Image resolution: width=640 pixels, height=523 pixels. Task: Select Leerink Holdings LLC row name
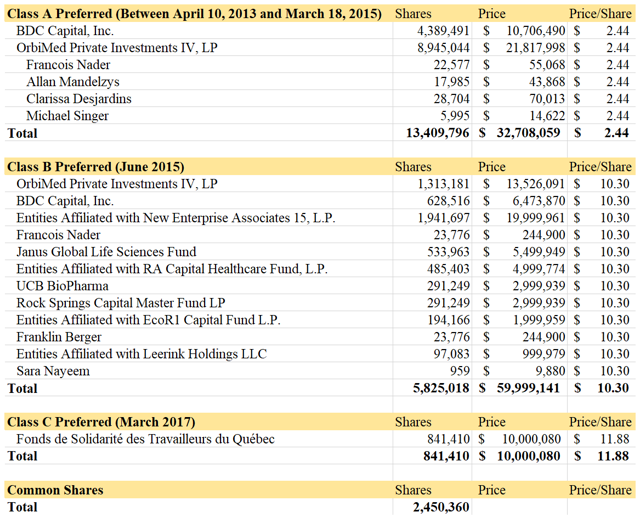(141, 354)
